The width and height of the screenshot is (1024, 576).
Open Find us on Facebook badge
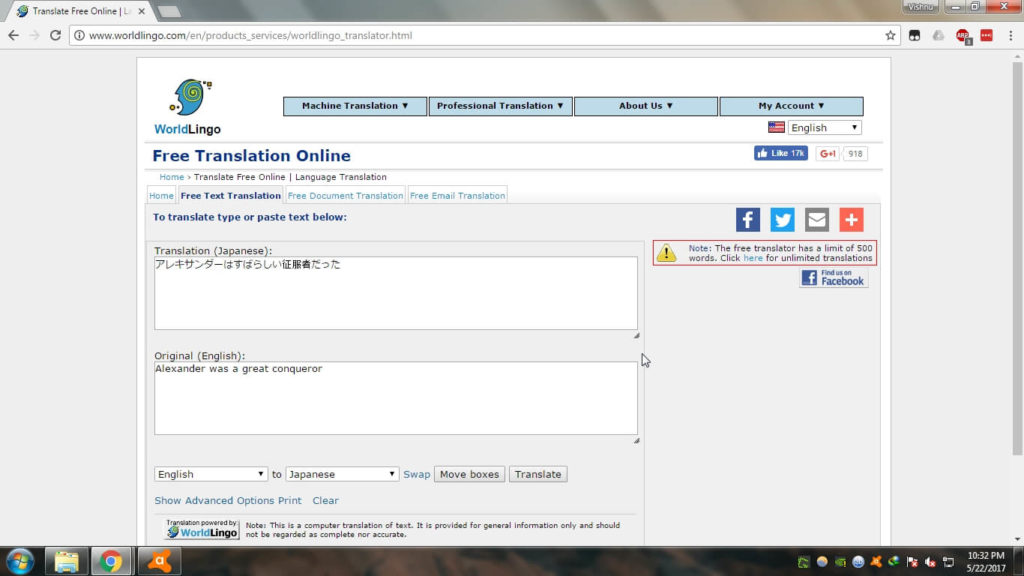click(834, 278)
